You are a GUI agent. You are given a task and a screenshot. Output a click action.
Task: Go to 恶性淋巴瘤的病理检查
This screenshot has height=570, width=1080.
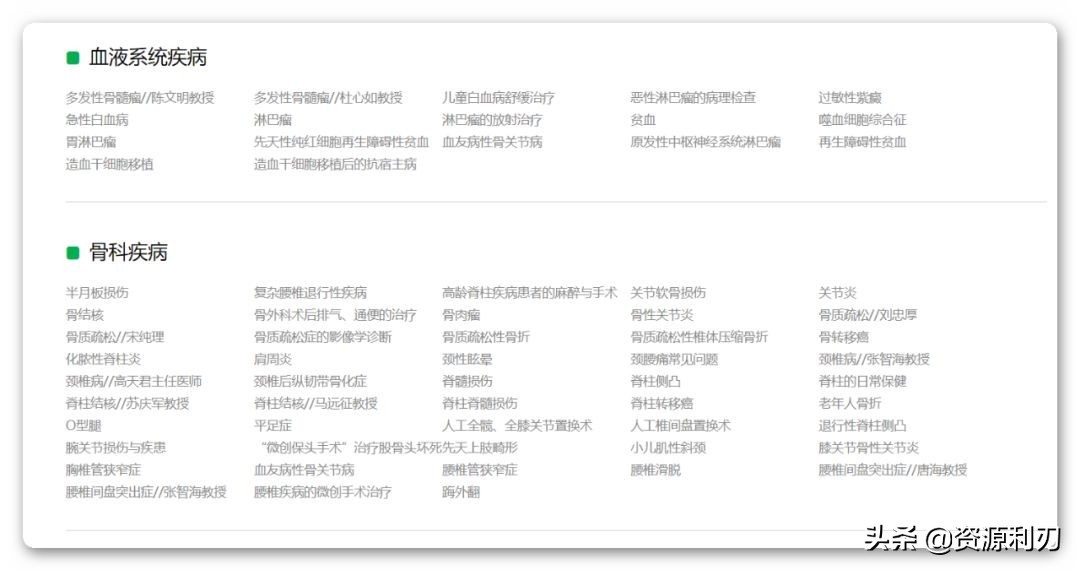693,98
